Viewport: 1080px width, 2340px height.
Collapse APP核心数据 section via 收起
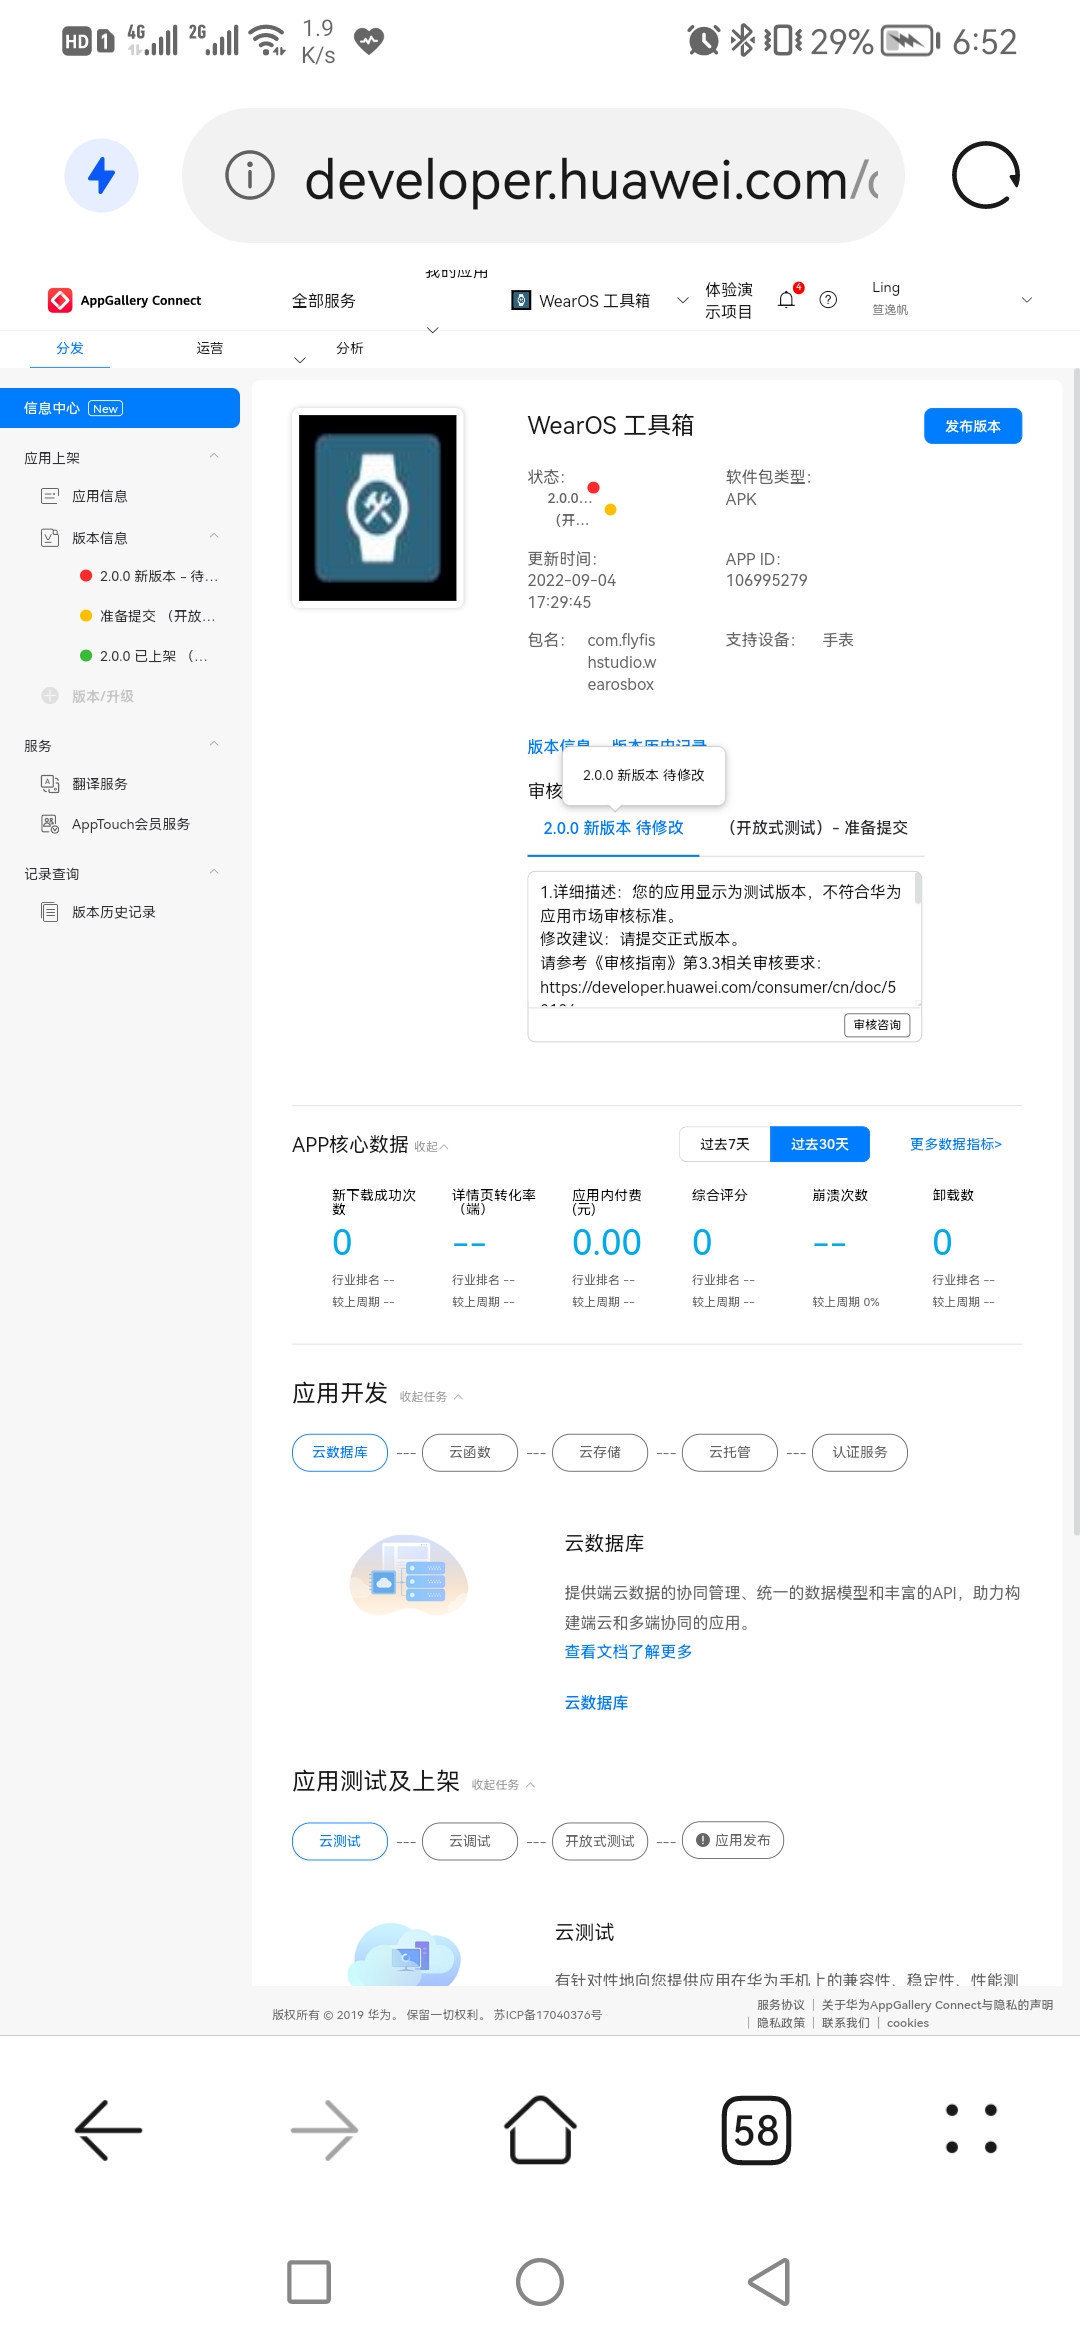click(431, 1147)
